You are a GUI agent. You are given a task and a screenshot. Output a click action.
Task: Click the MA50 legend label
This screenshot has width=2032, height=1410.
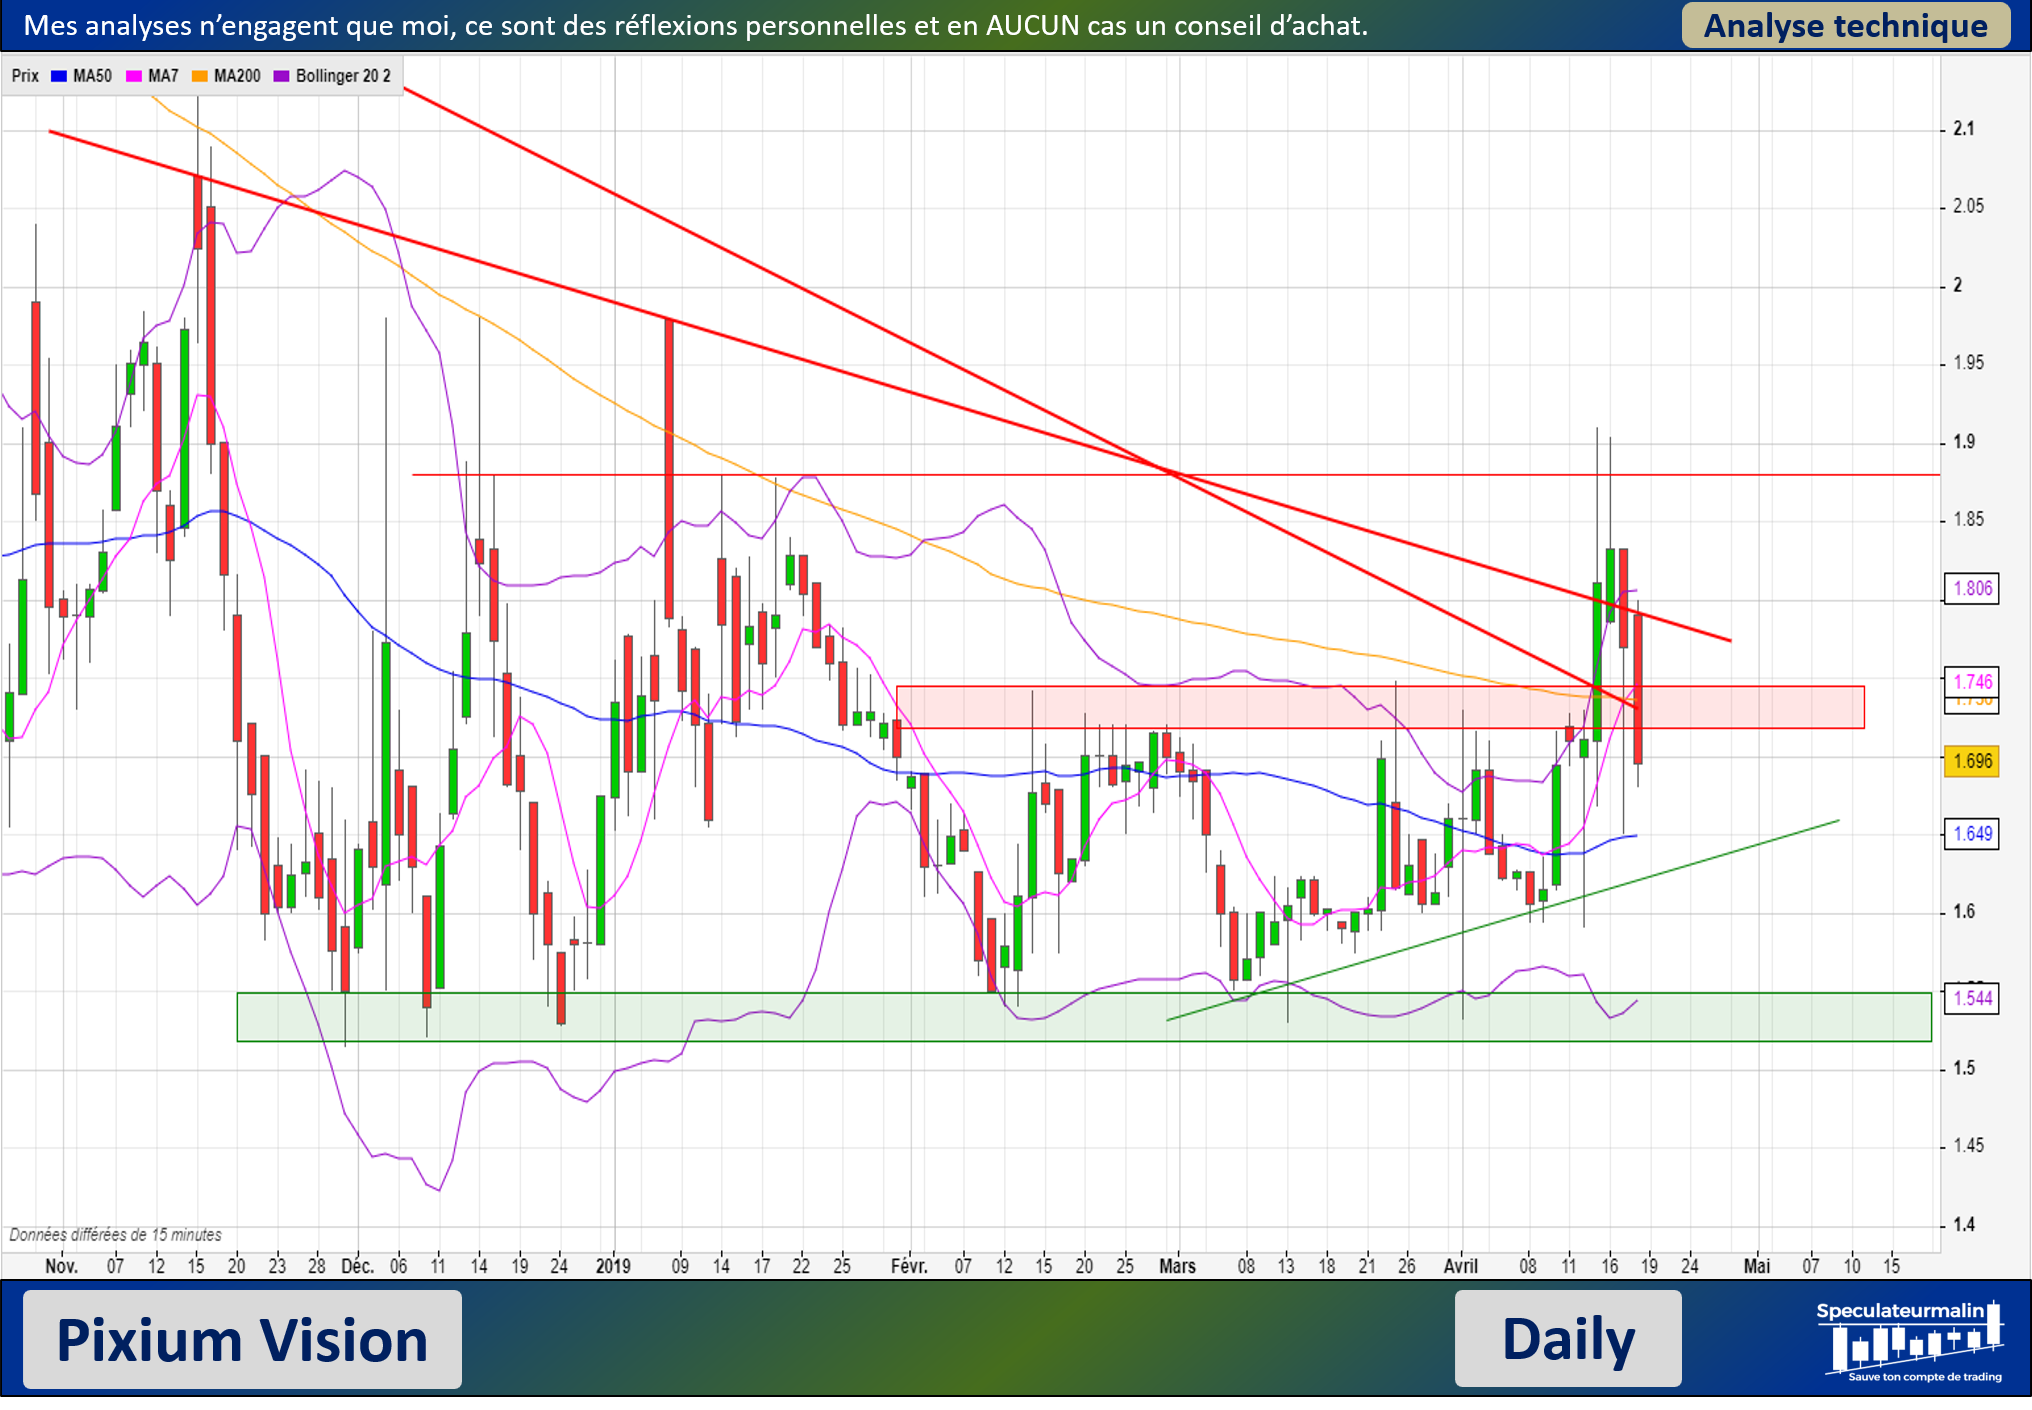pos(93,76)
